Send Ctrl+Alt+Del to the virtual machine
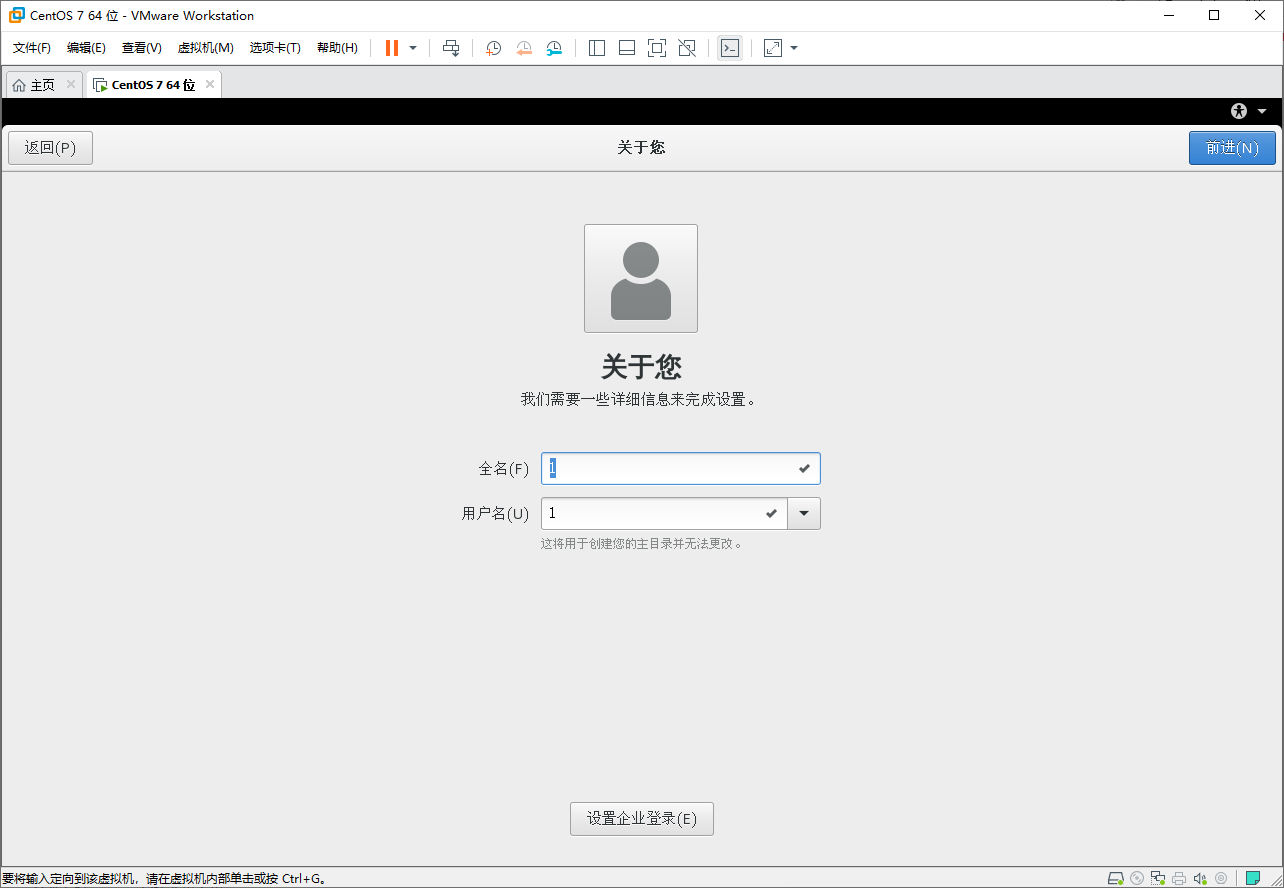The width and height of the screenshot is (1284, 888). point(451,48)
